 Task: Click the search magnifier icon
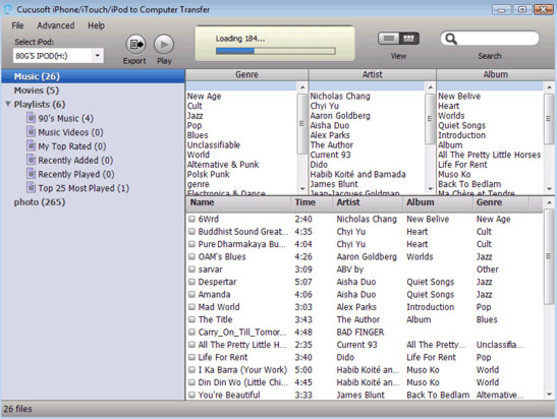click(x=451, y=38)
